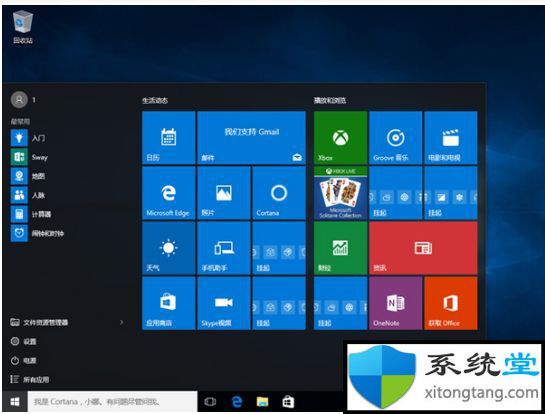Open the Microsoft Solitaire Collection tile
The height and width of the screenshot is (414, 545).
coord(340,193)
